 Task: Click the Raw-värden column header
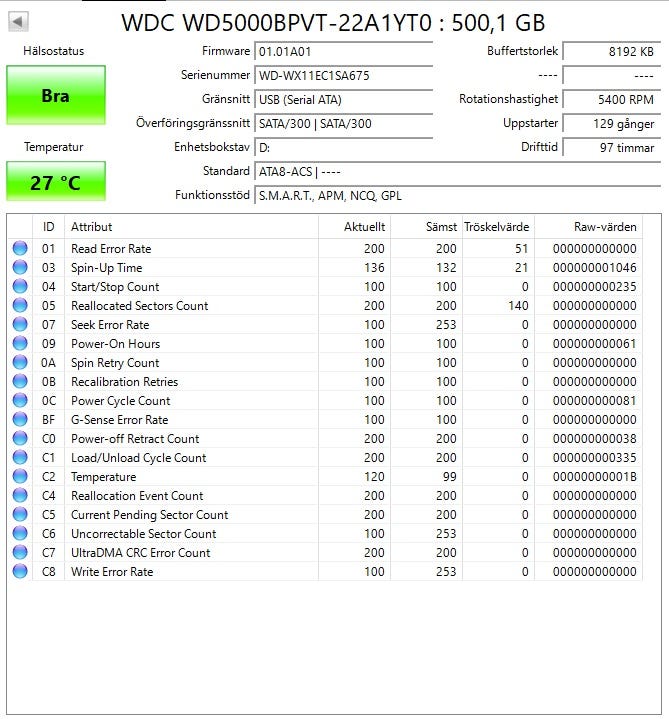click(588, 227)
